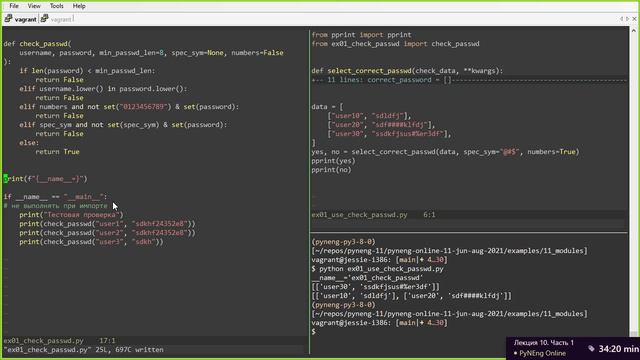This screenshot has width=640, height=360.
Task: Click the 'elif numbers and not set' line
Action: pyautogui.click(x=129, y=107)
